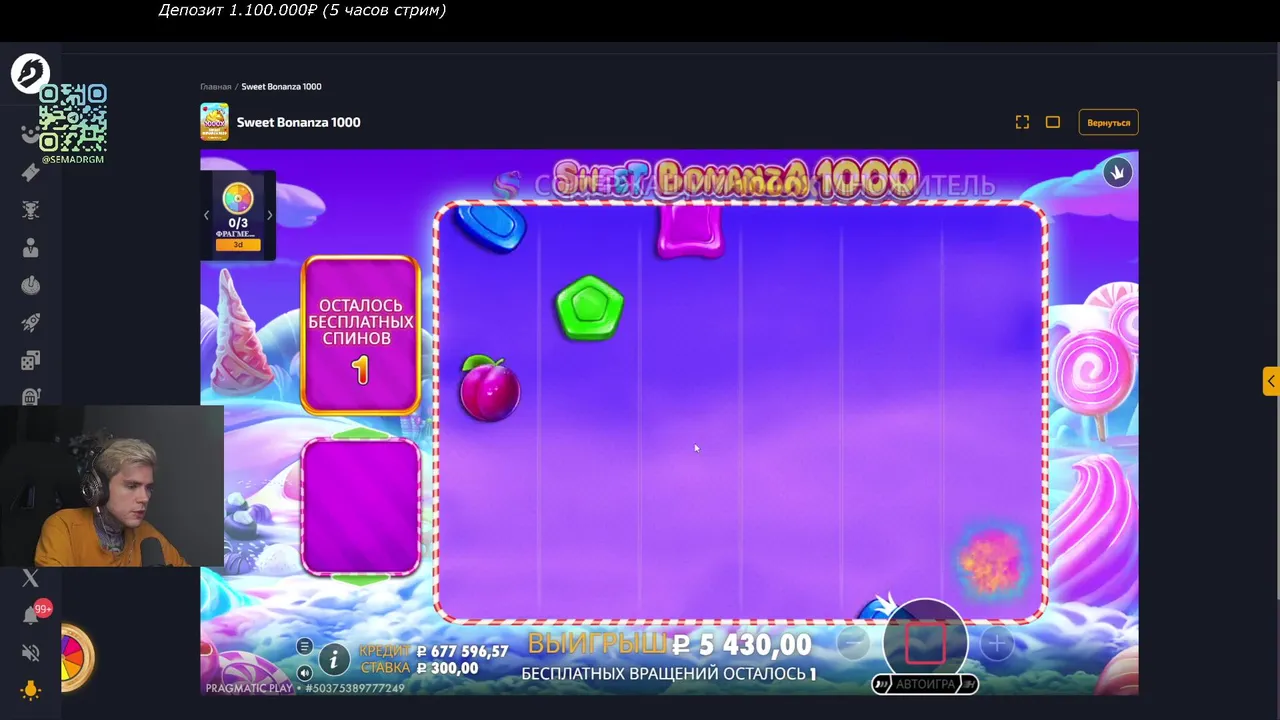
Task: Open the game info 'i' button
Action: click(334, 659)
